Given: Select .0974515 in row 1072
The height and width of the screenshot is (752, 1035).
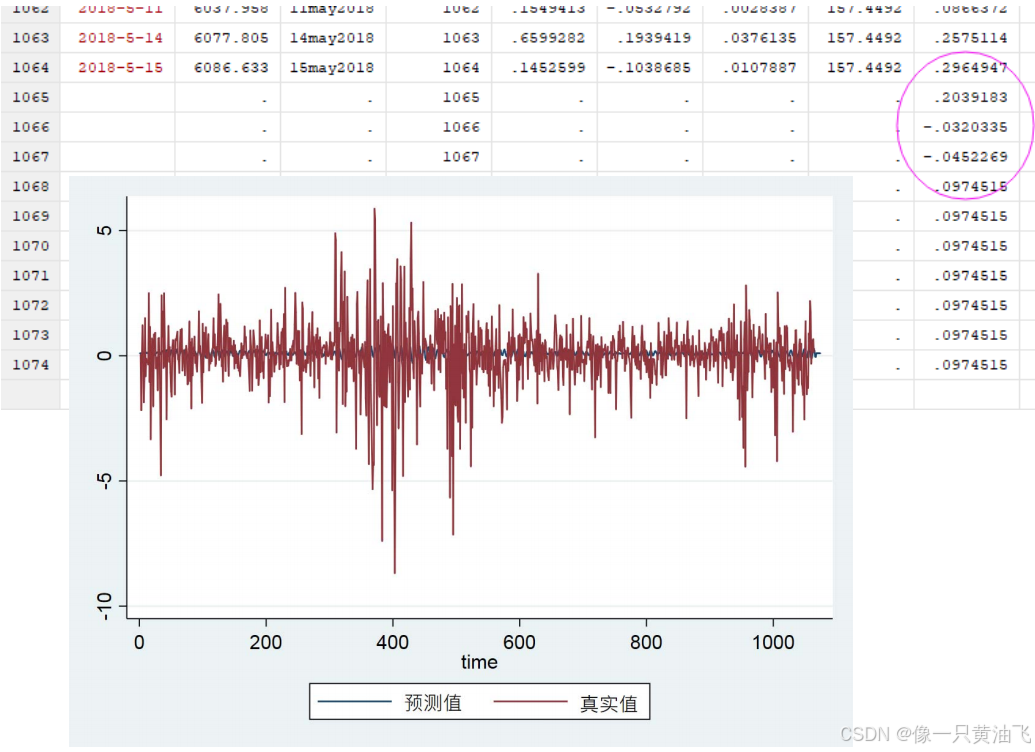Looking at the screenshot, I should point(970,305).
